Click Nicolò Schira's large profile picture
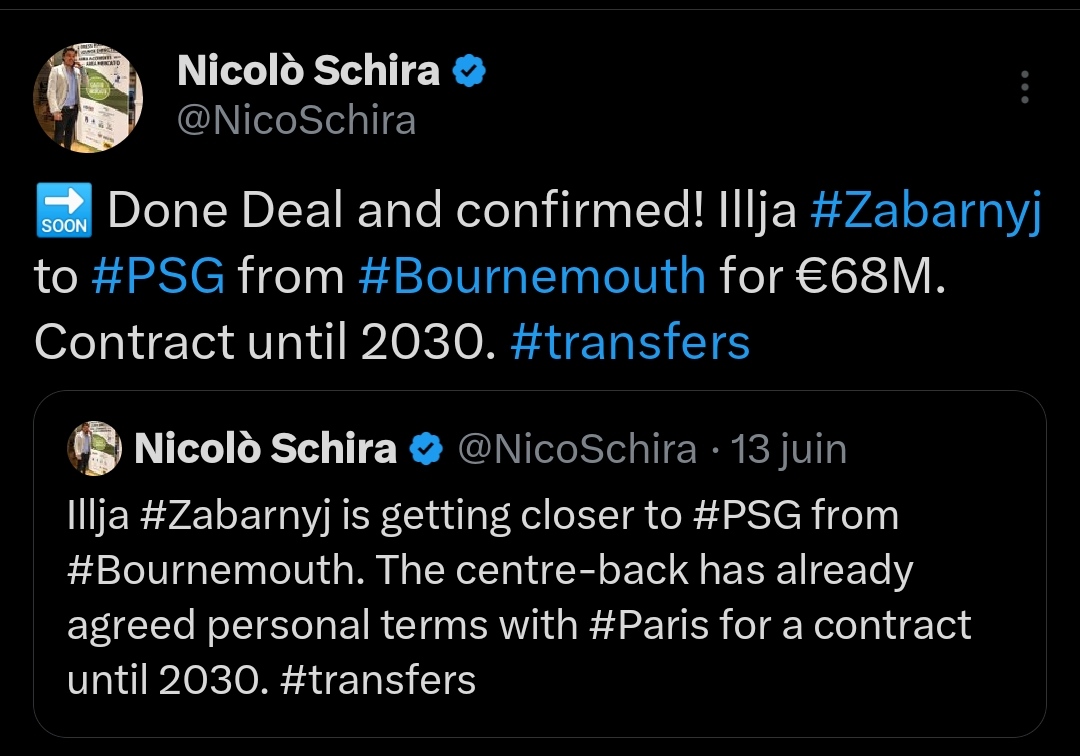 tap(88, 97)
